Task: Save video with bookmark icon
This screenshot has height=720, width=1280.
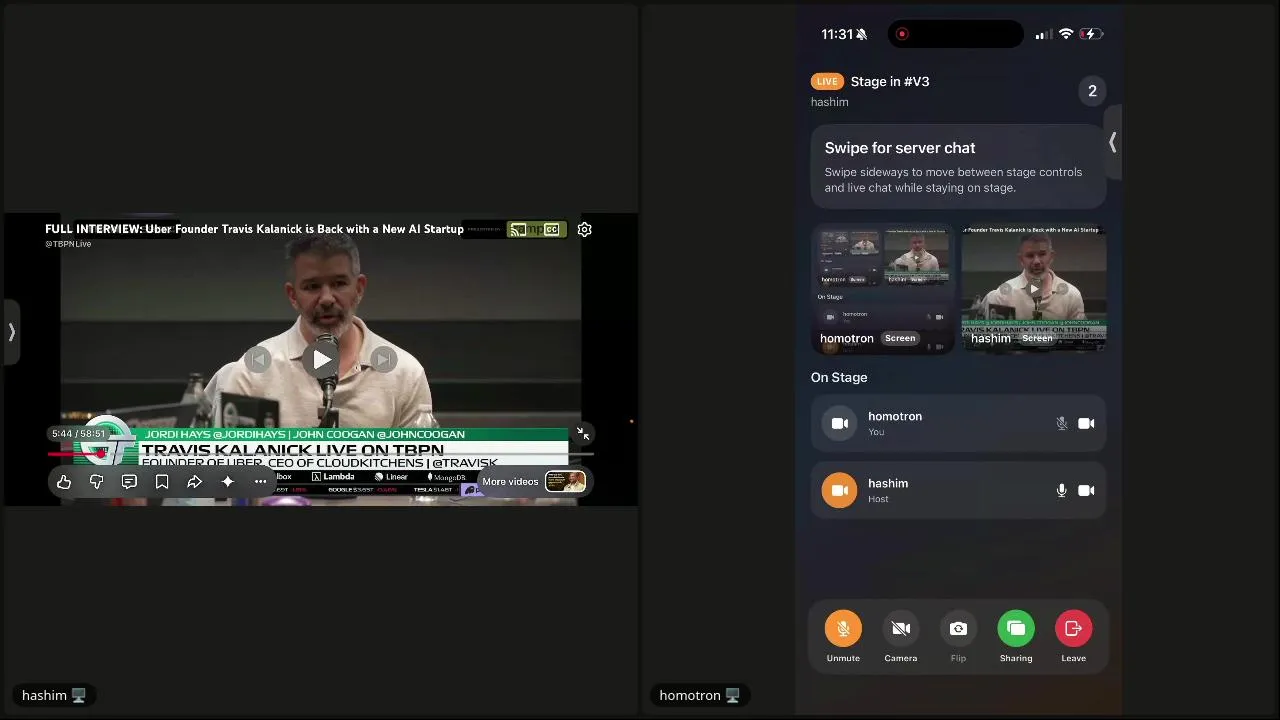Action: pos(162,482)
